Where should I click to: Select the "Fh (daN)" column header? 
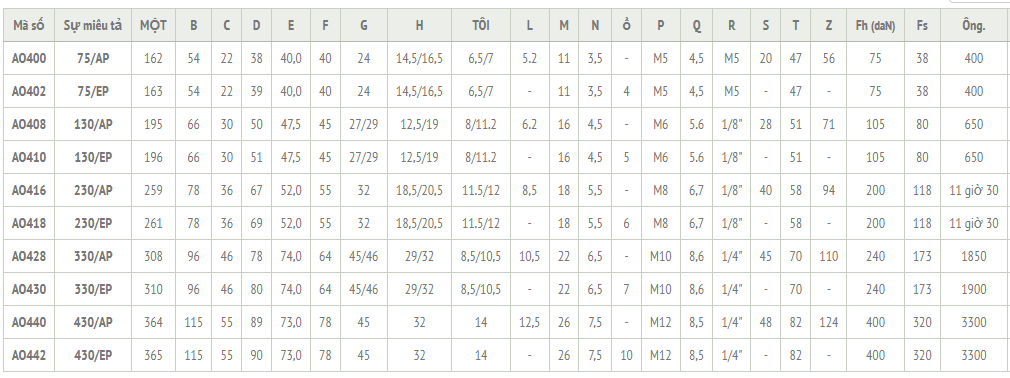point(875,26)
